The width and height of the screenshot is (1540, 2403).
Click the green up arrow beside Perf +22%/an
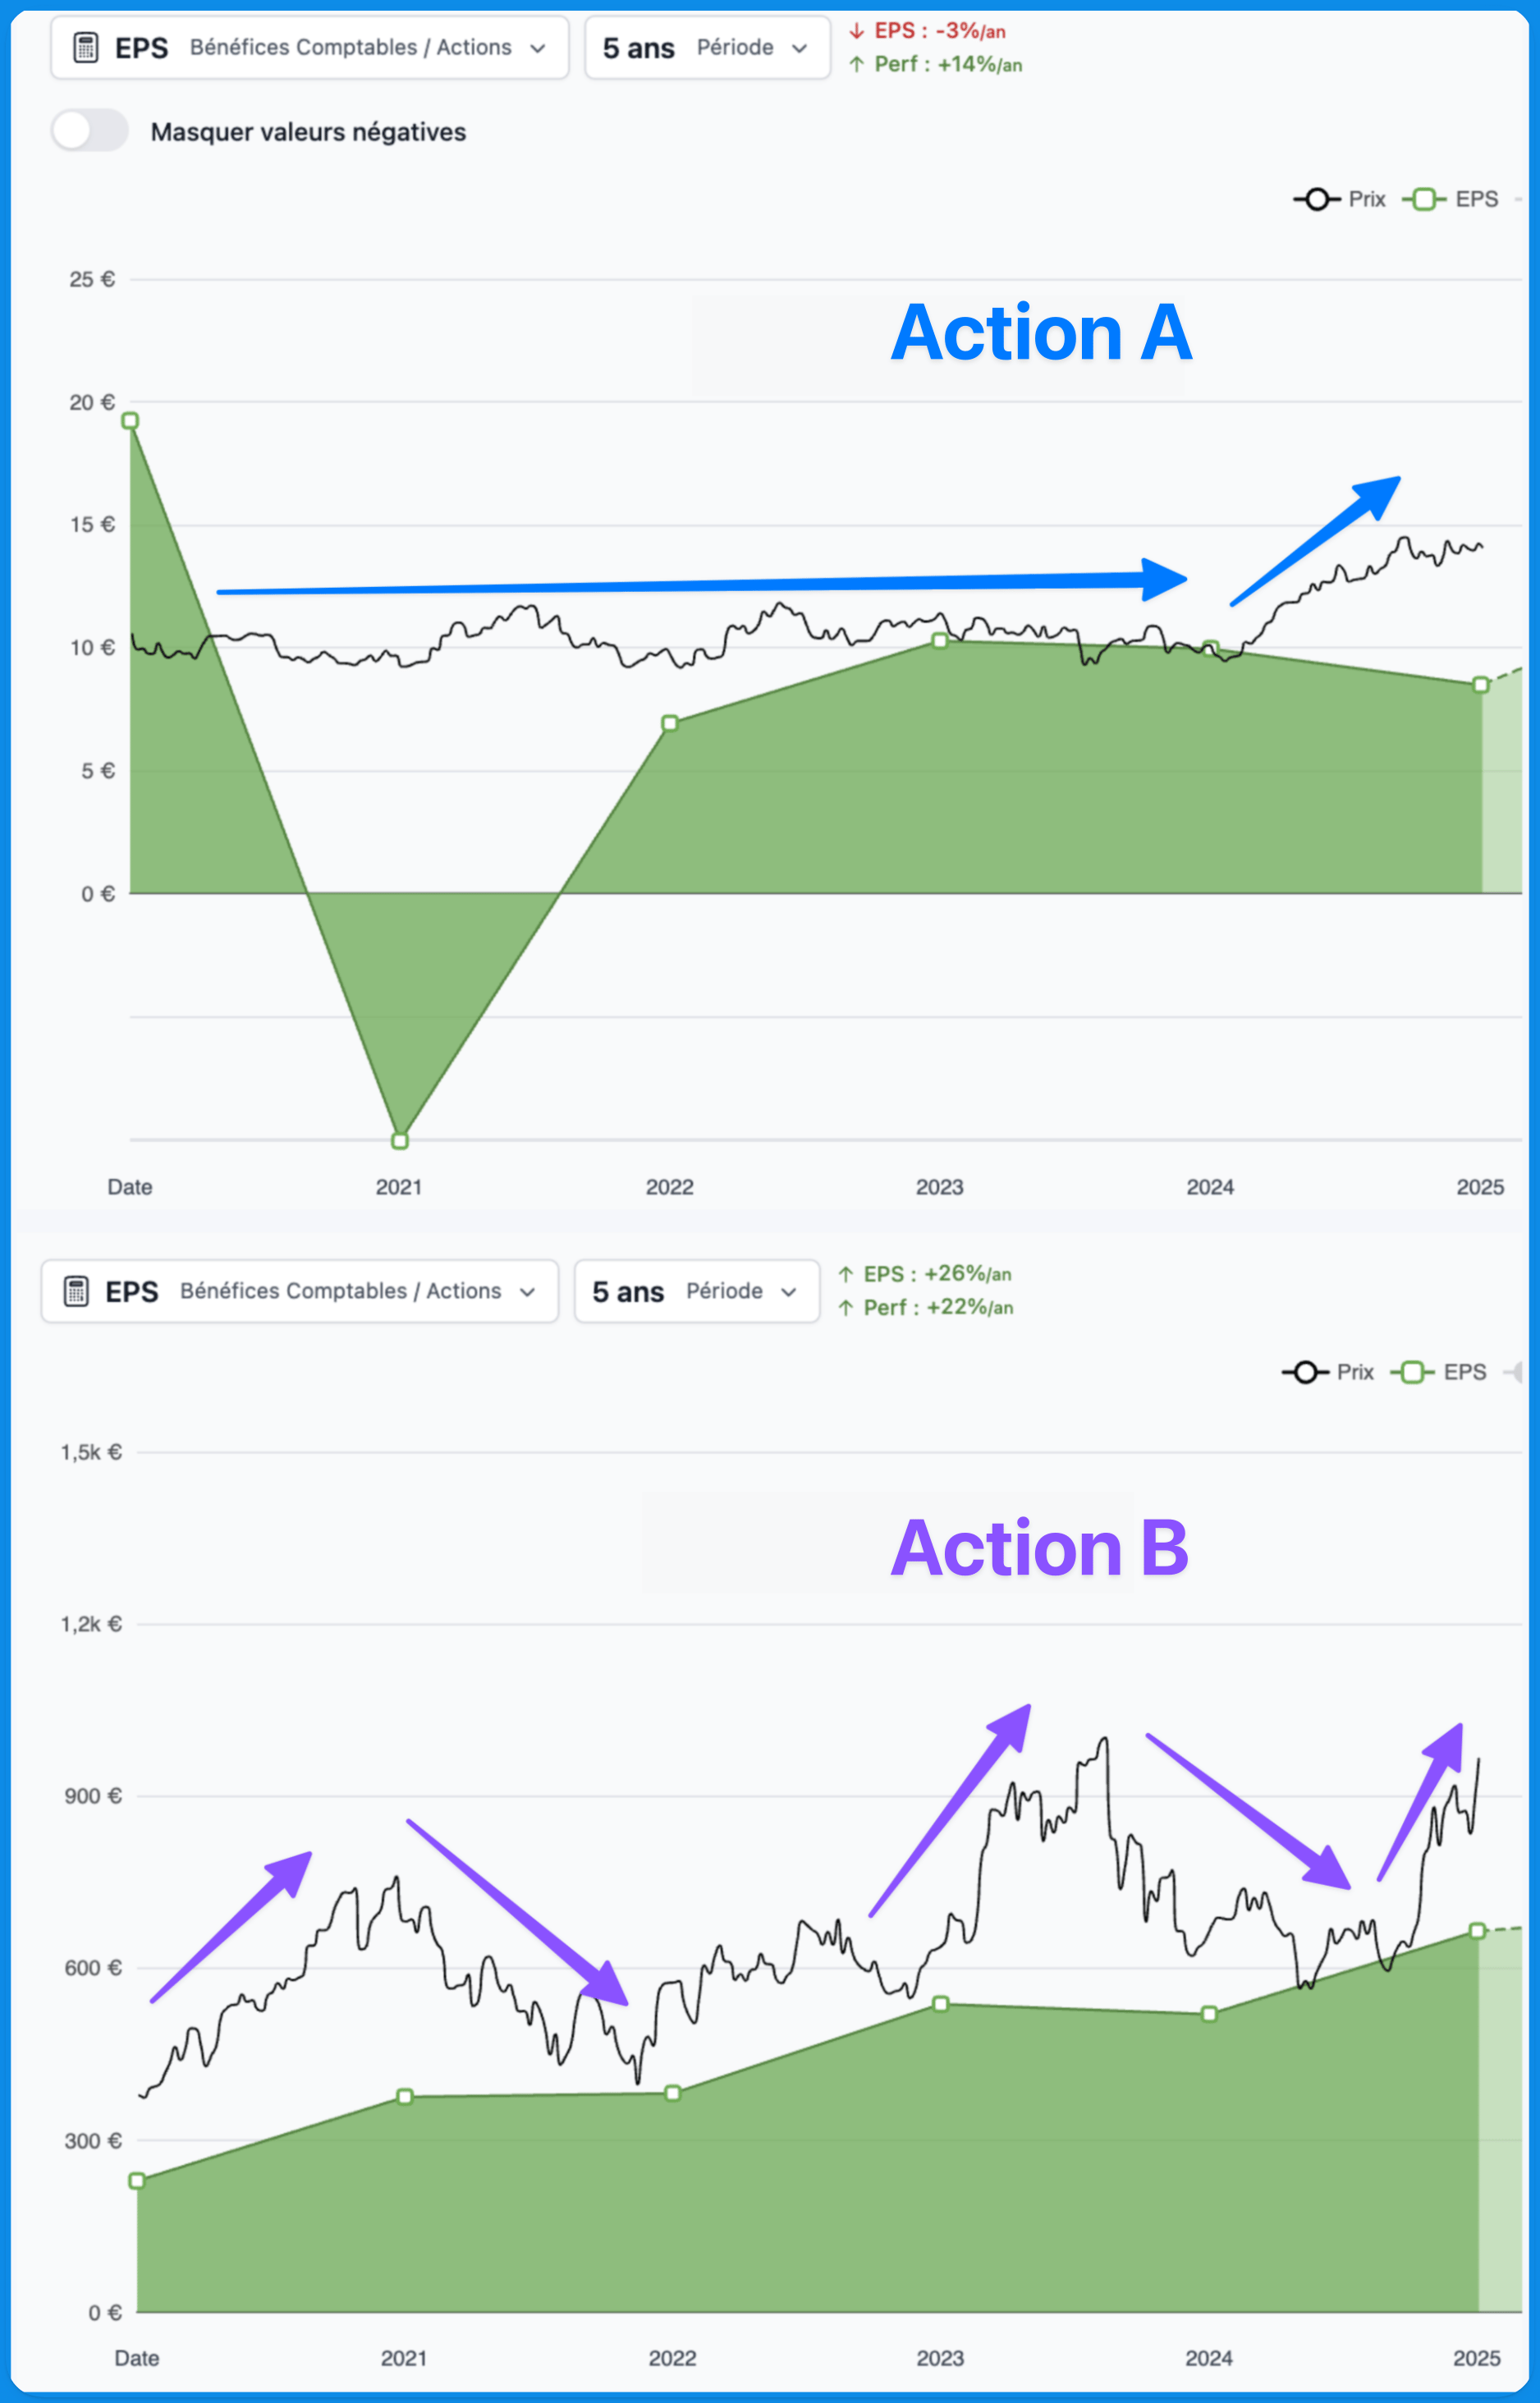click(x=846, y=1307)
